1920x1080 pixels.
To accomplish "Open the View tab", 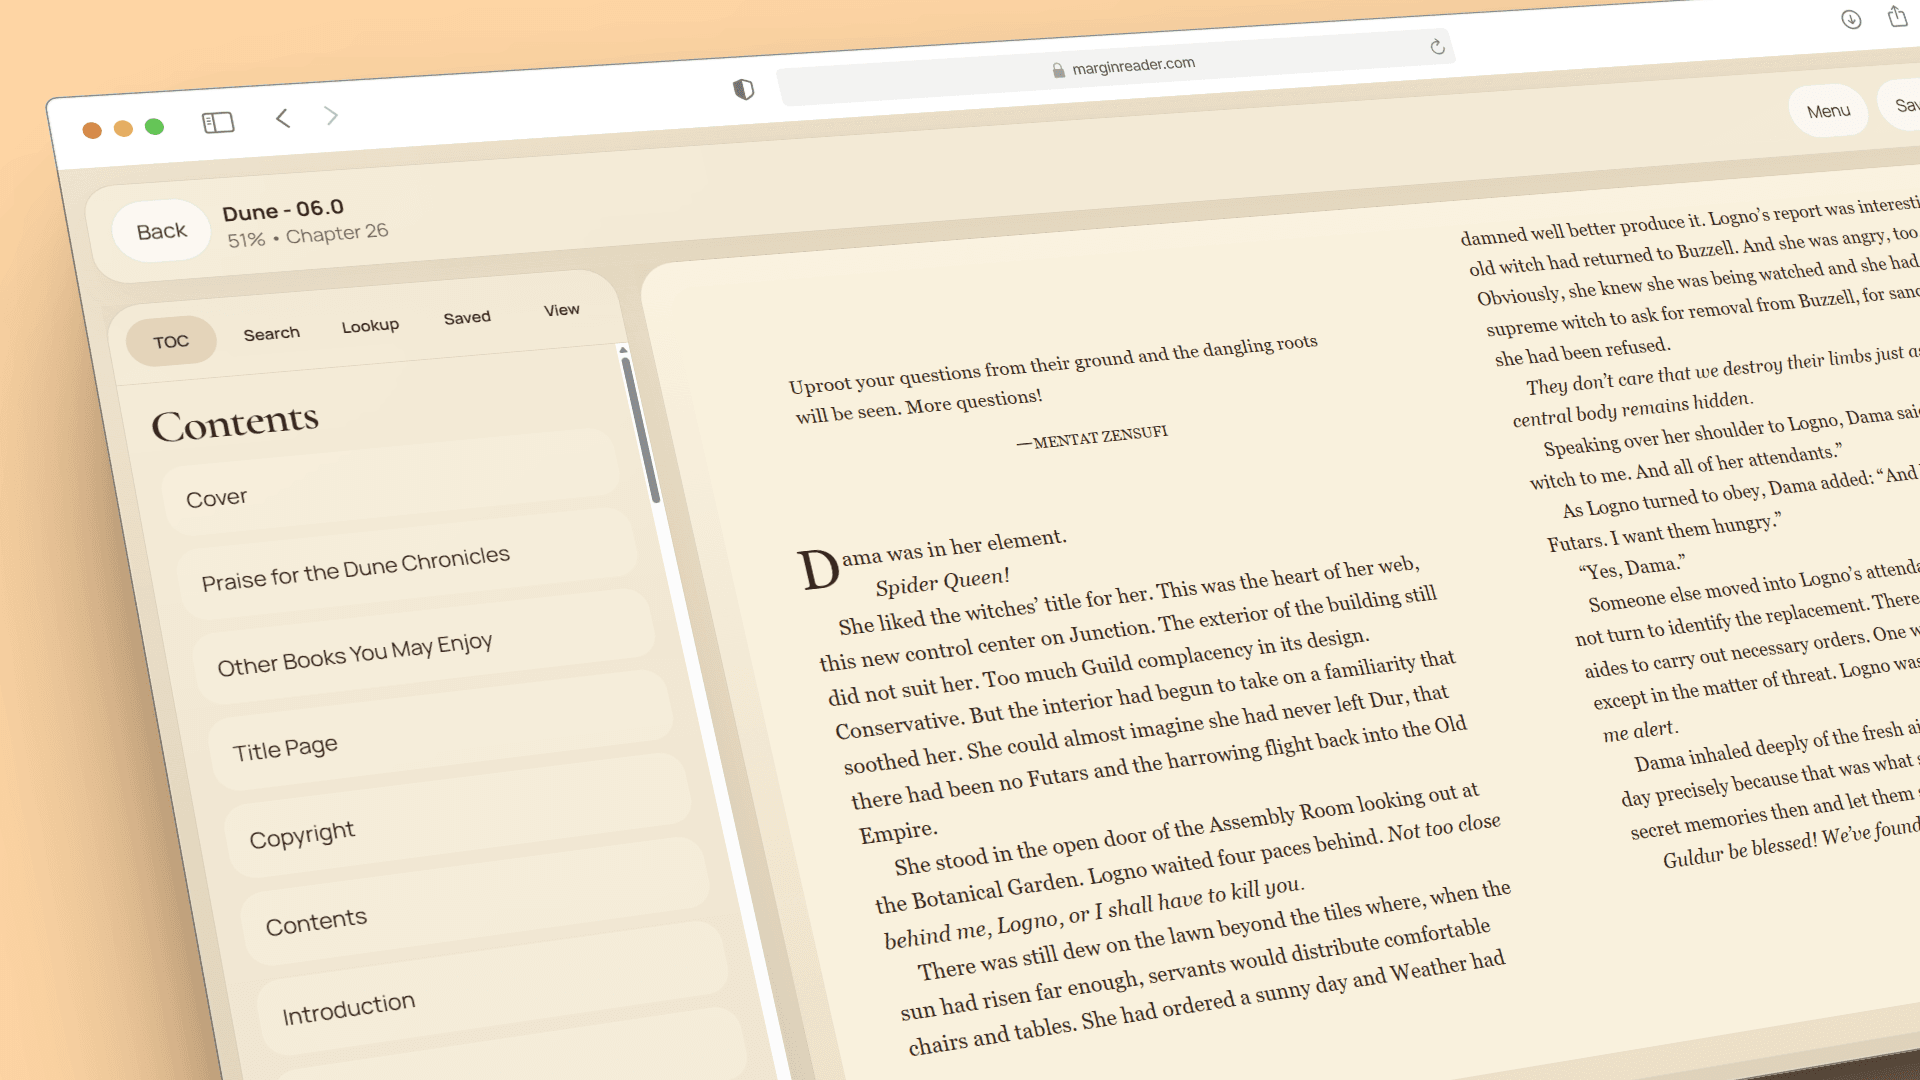I will click(561, 309).
